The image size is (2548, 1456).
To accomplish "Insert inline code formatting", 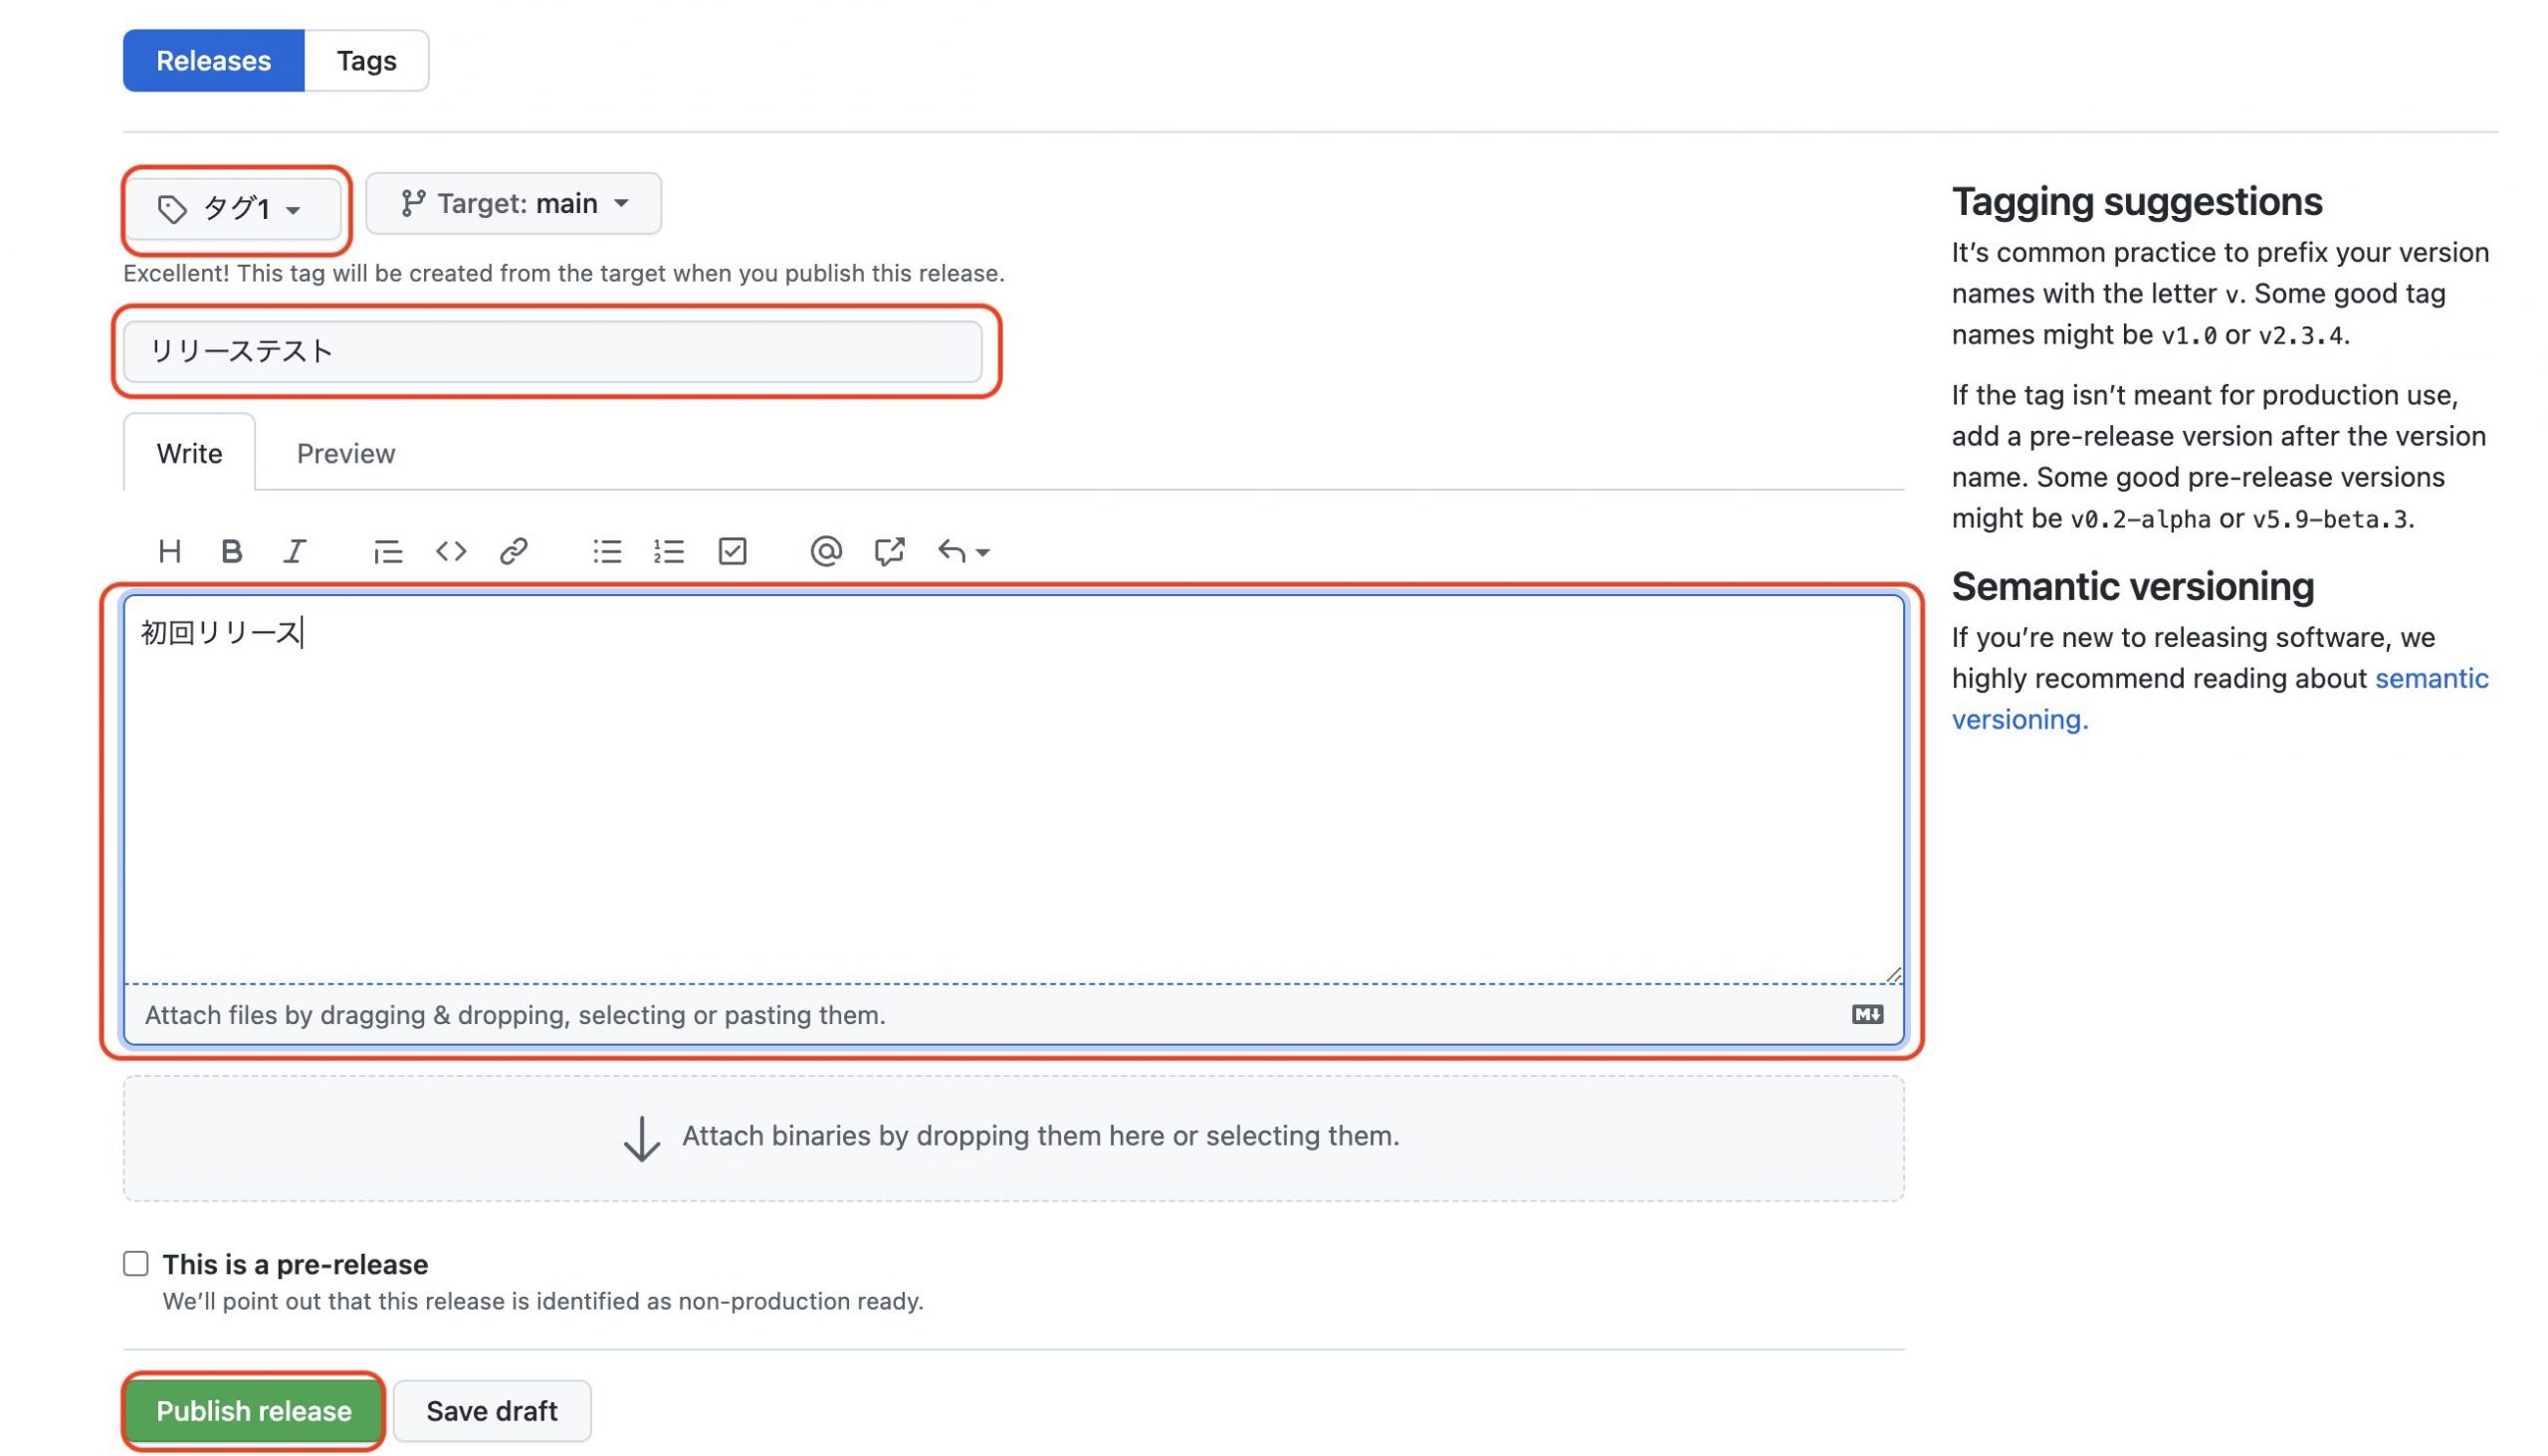I will coord(450,551).
